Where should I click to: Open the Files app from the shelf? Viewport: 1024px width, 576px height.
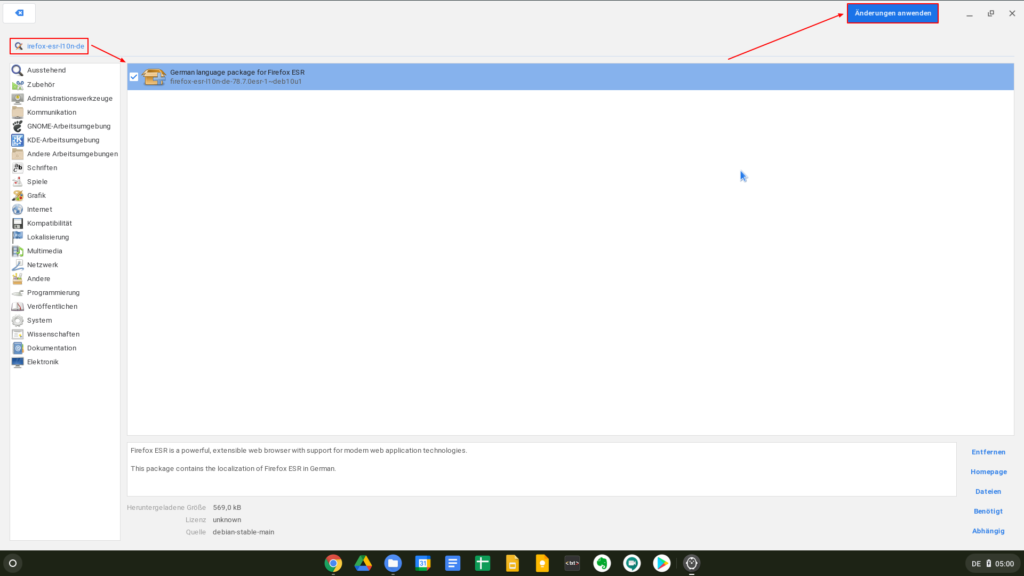point(393,563)
